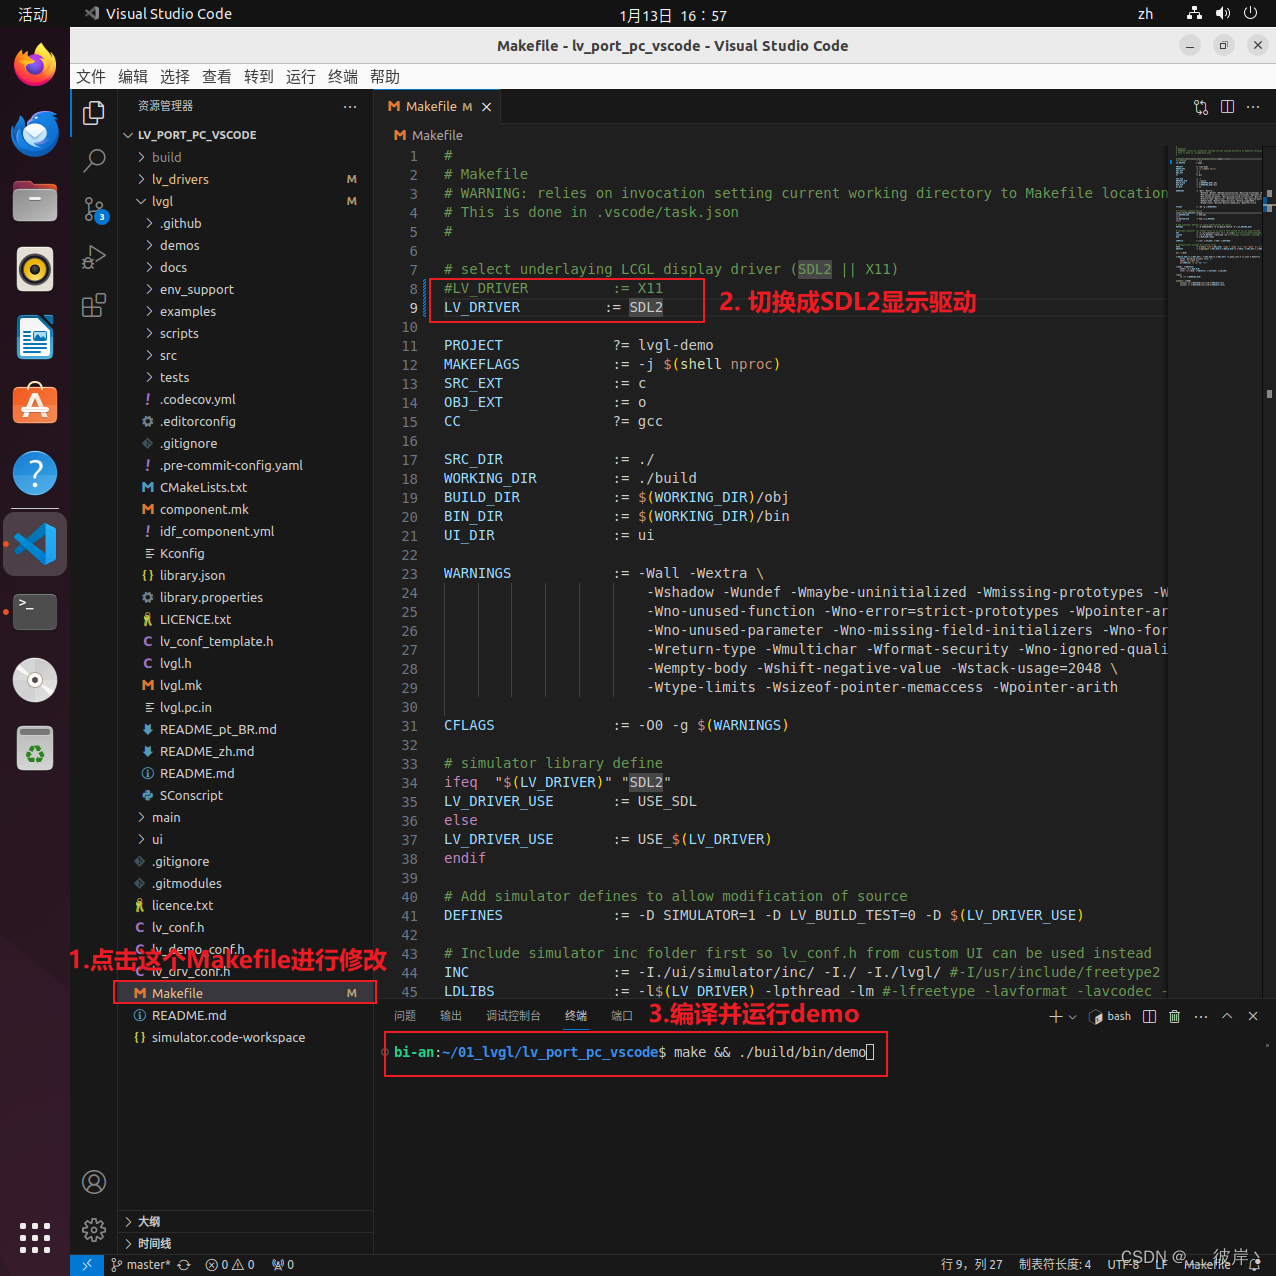Synchronize changes via the status bar icon
The image size is (1276, 1276).
coord(184,1265)
